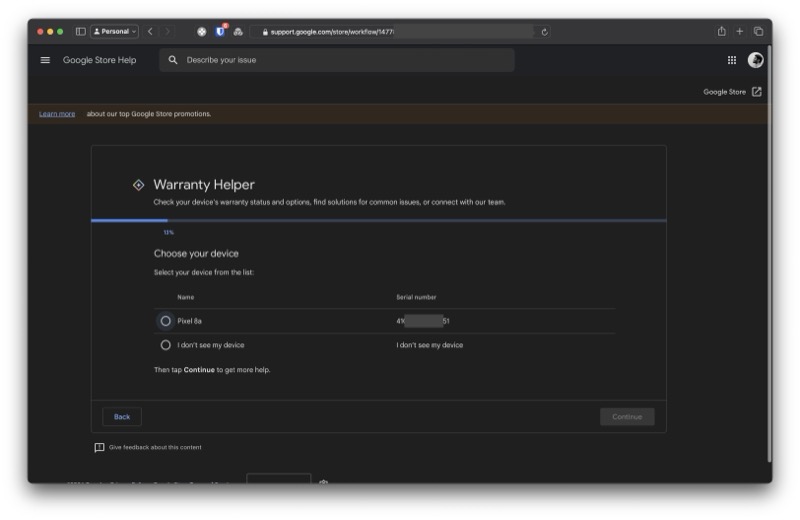Click the Name column header

[x=186, y=297]
